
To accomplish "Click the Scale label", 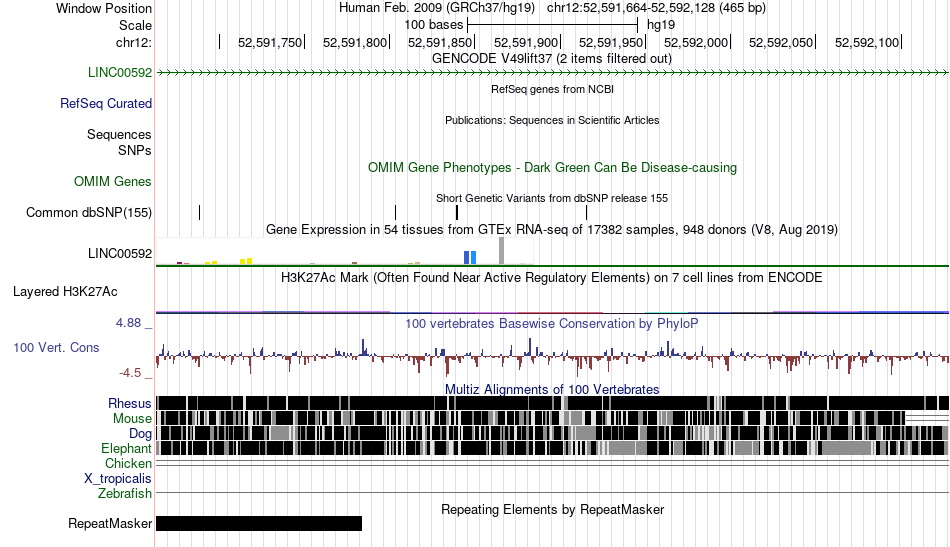I will [x=135, y=25].
